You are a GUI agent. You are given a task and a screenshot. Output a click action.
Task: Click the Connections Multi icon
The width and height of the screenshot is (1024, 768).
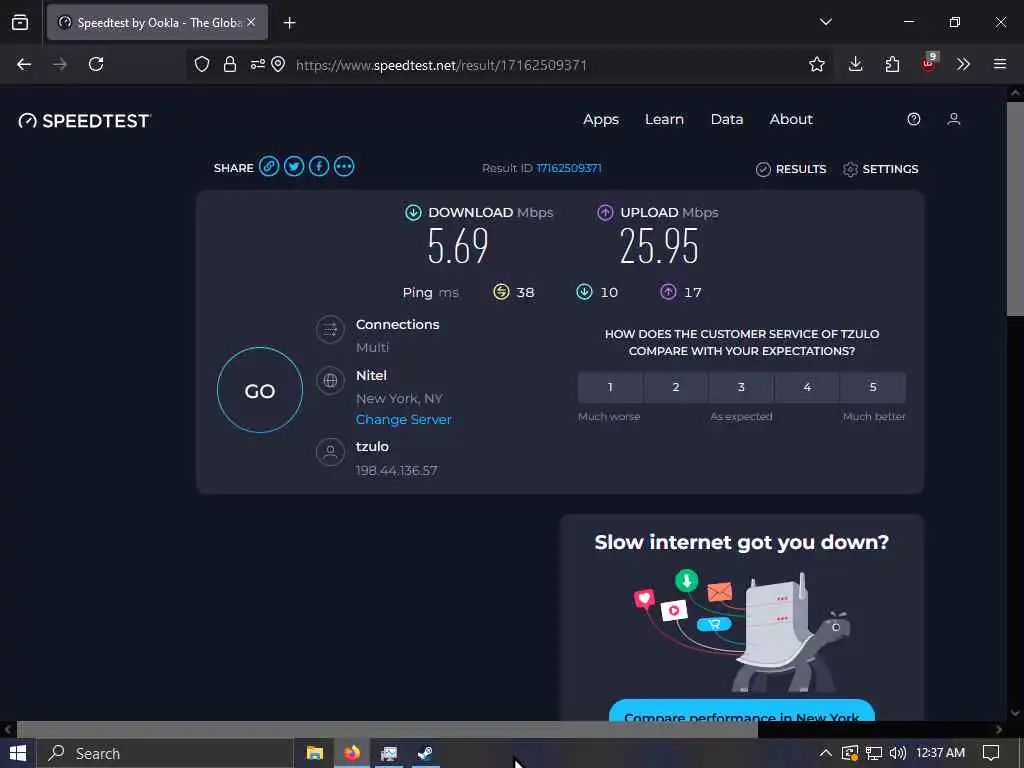click(x=330, y=330)
